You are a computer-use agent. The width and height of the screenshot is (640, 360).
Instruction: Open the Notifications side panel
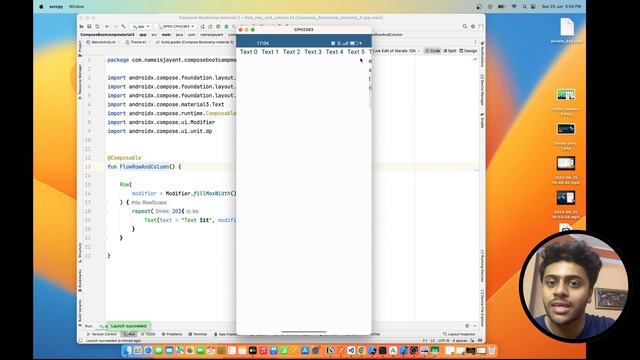482,54
